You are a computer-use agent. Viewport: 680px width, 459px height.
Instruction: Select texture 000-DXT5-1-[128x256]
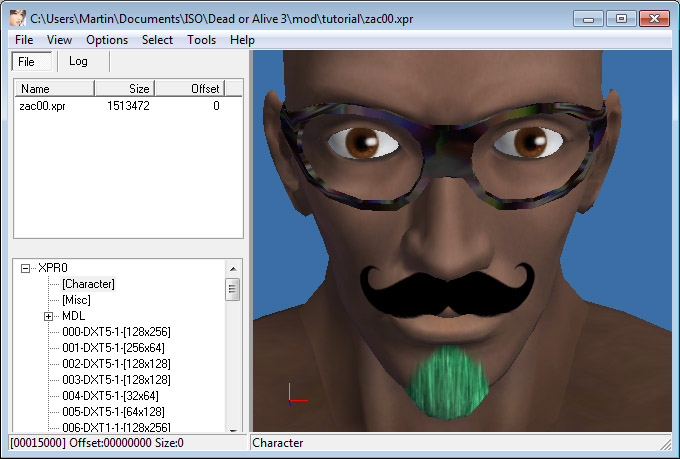click(116, 332)
